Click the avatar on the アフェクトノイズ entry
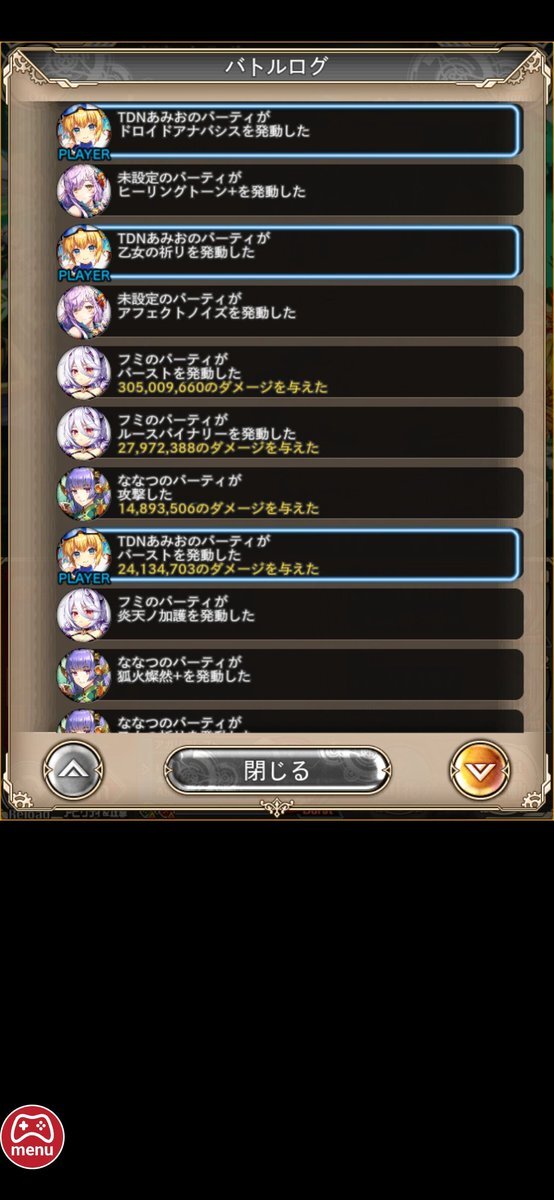The width and height of the screenshot is (554, 1200). click(84, 311)
